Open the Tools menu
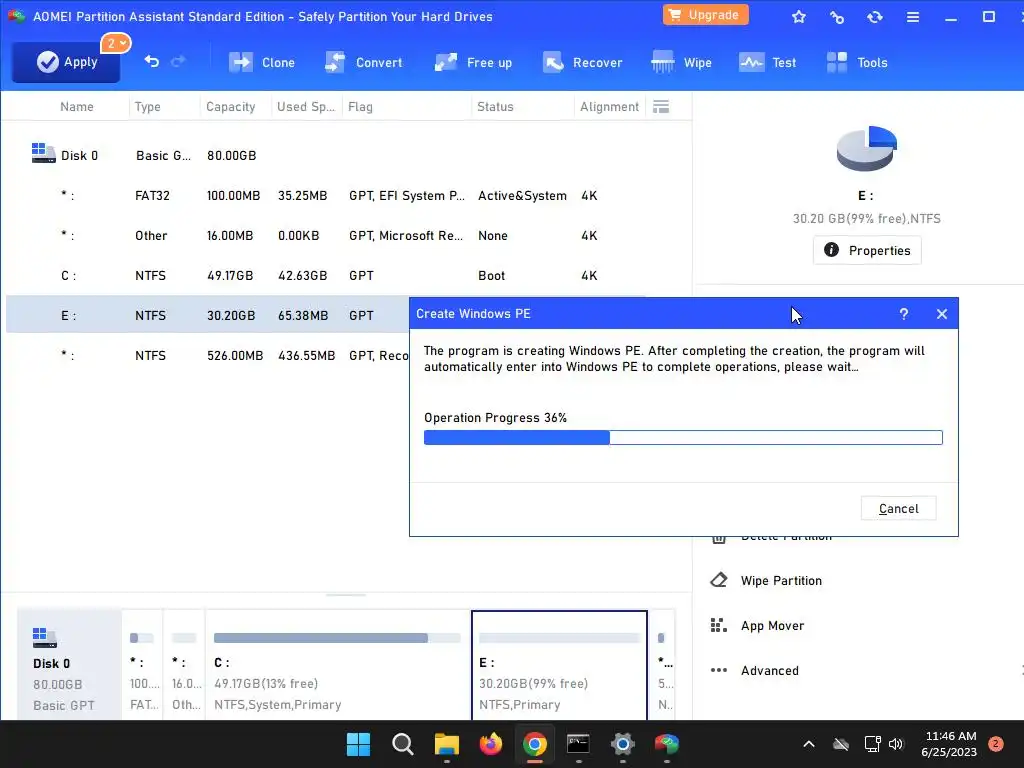 [x=857, y=63]
